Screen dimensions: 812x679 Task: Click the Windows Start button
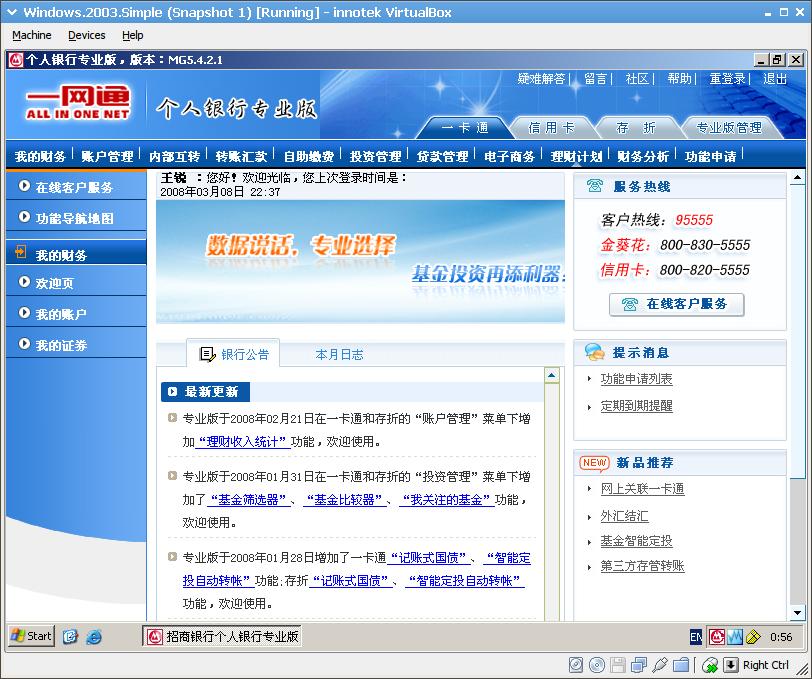click(31, 635)
